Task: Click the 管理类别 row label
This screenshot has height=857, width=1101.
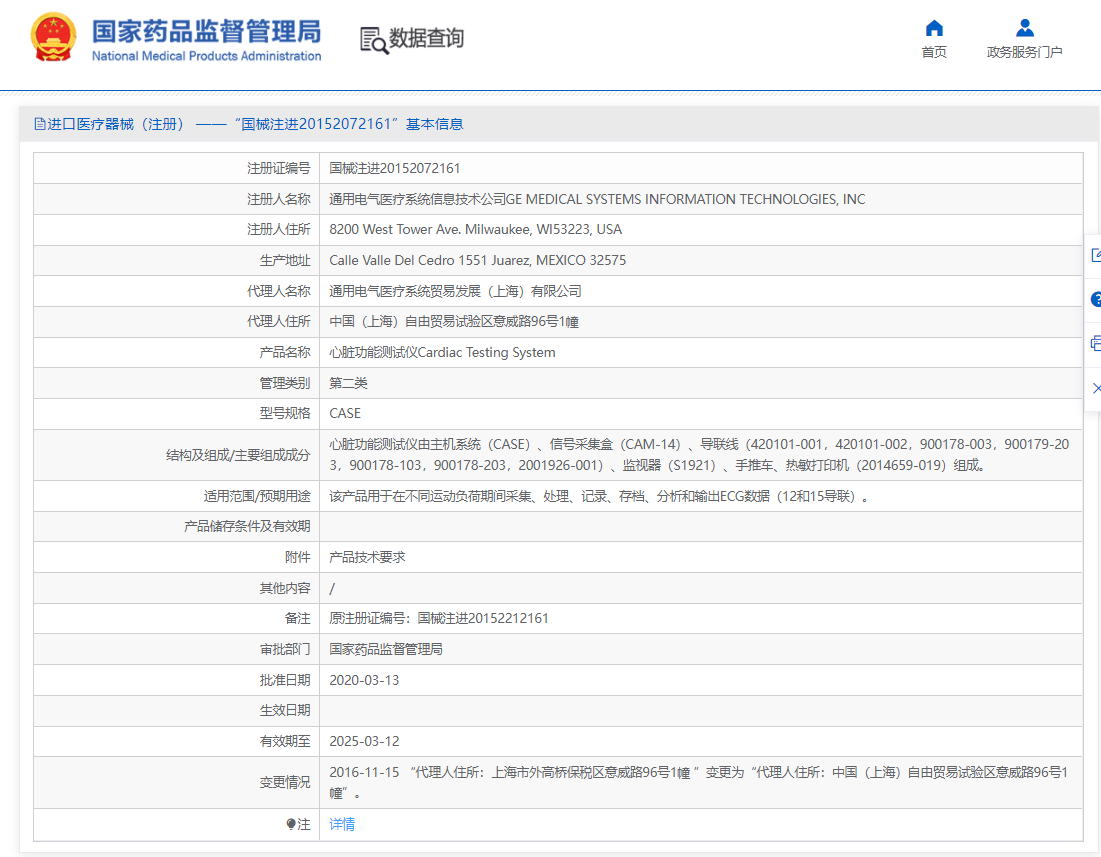Action: coord(285,383)
